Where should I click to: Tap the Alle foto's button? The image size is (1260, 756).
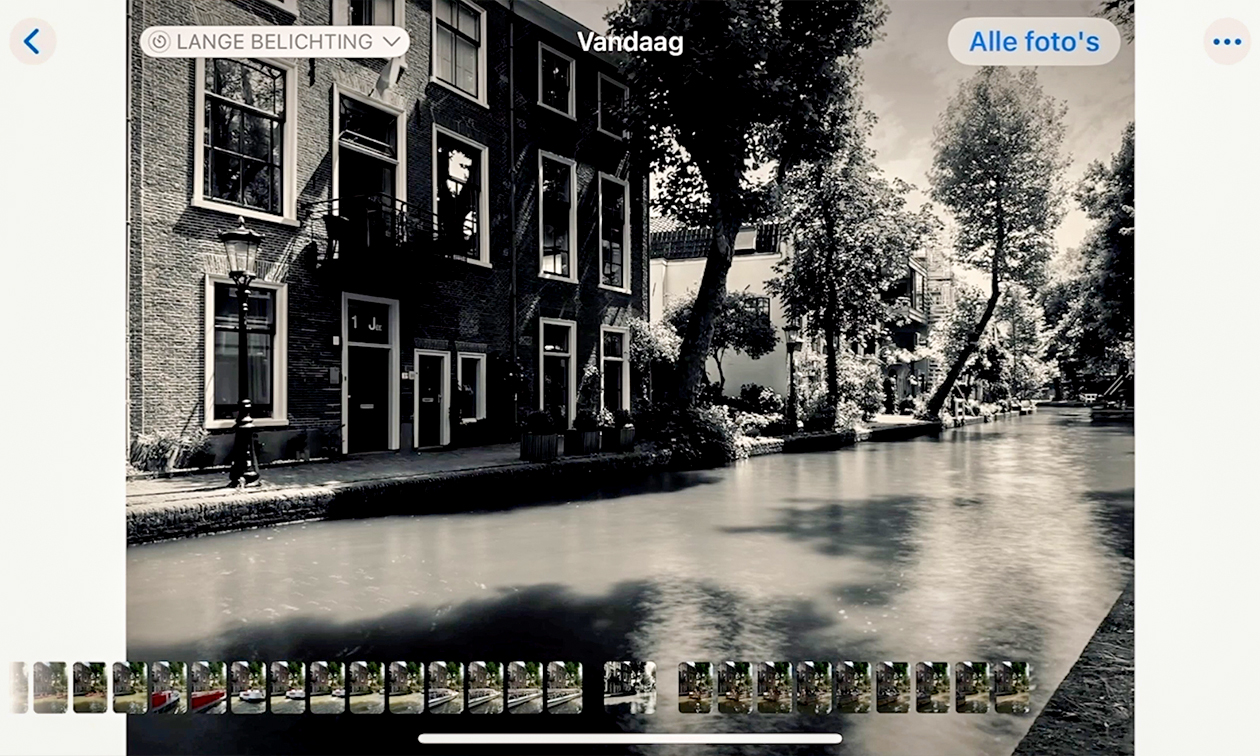click(1033, 41)
